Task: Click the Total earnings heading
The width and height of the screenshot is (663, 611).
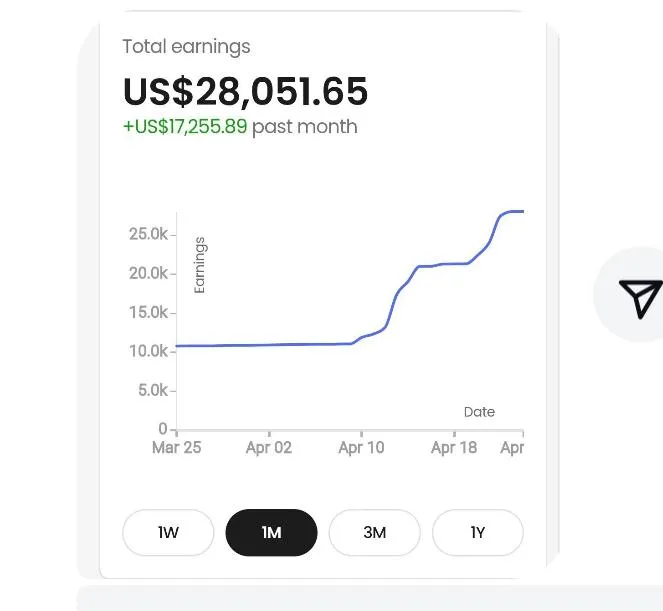Action: coord(186,47)
